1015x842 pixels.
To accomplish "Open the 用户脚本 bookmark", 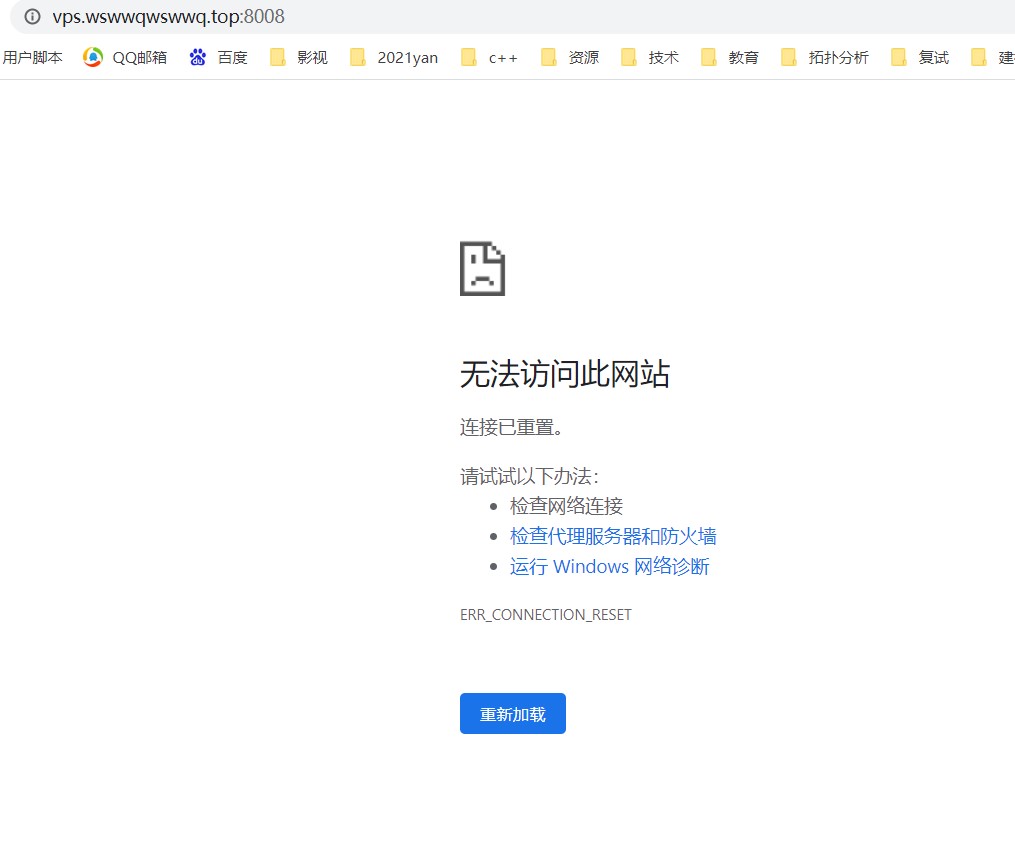I will [x=34, y=57].
